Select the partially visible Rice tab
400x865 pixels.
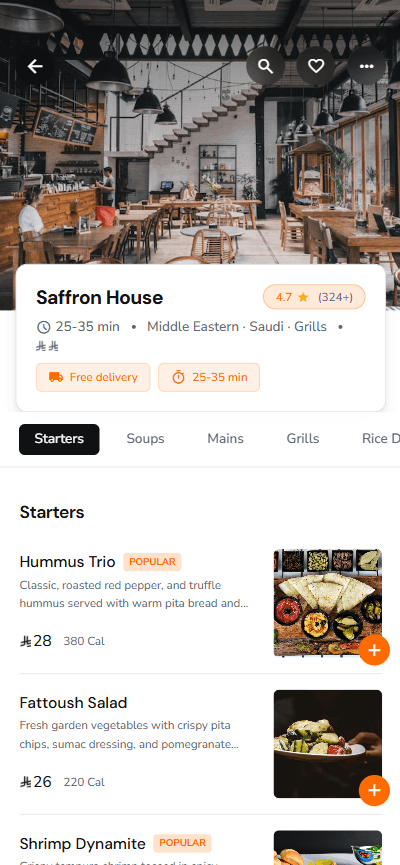click(x=381, y=439)
